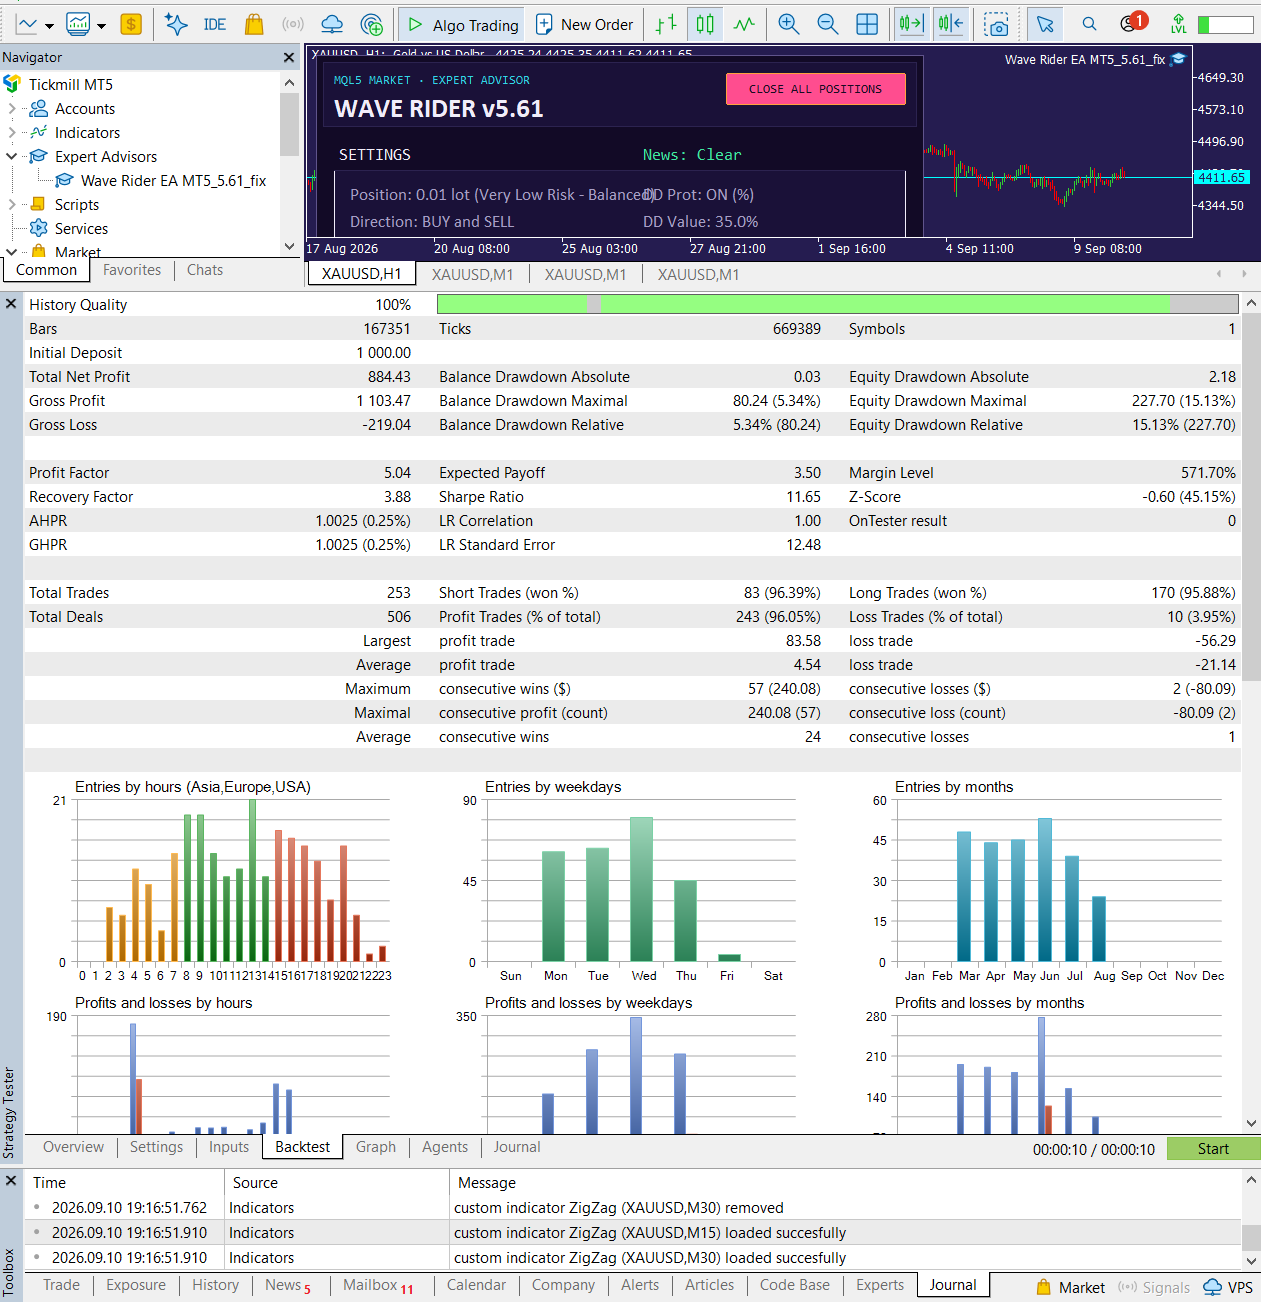Screen dimensions: 1261x1302
Task: Select Tickmill MT5 root node
Action: click(x=71, y=84)
